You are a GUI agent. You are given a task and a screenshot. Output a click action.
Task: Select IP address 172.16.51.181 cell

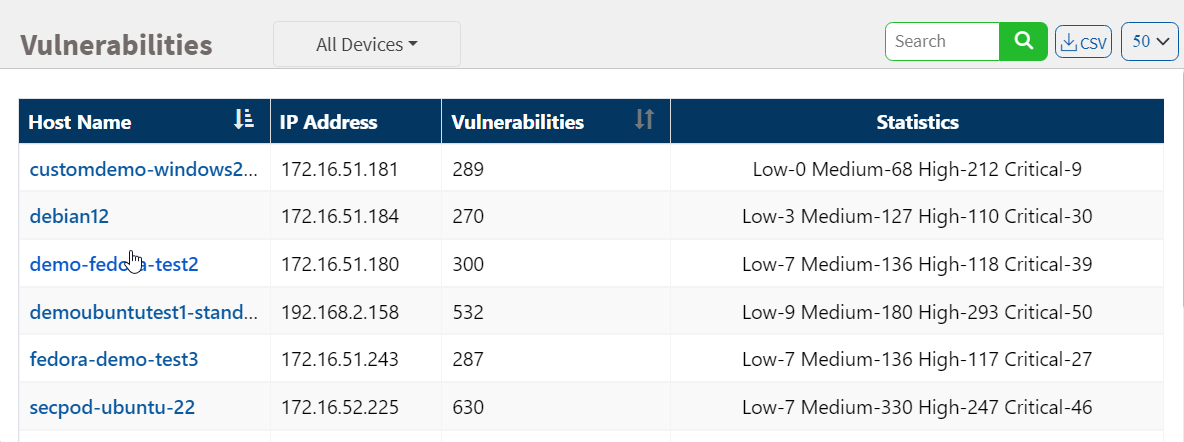[340, 169]
